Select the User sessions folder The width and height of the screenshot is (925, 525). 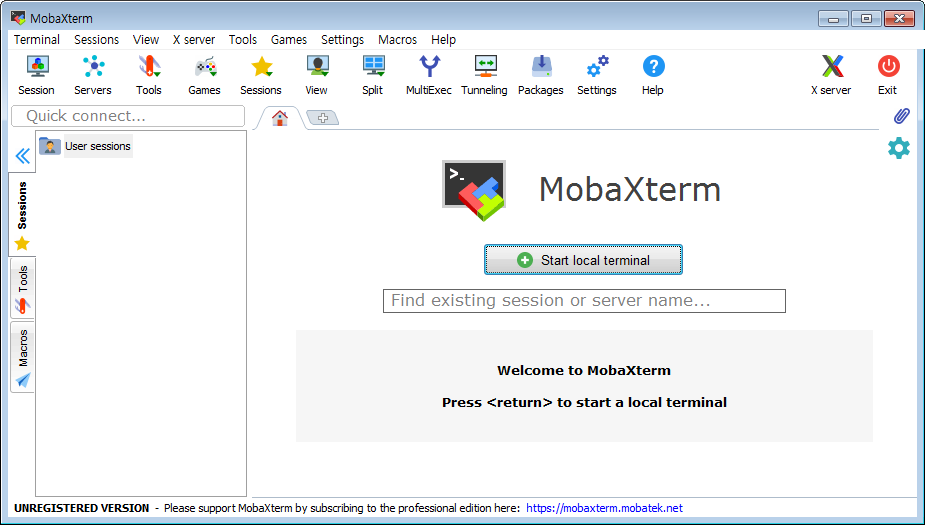86,146
